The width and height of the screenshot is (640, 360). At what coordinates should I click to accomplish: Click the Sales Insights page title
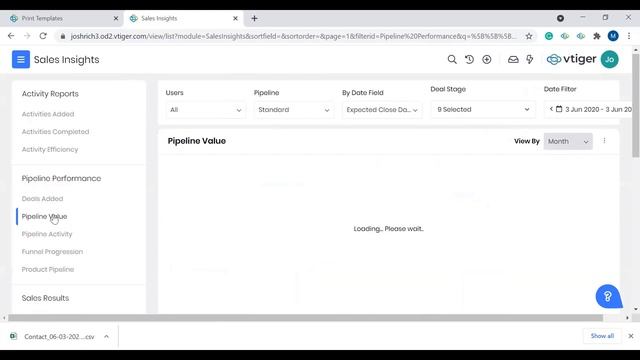[67, 60]
